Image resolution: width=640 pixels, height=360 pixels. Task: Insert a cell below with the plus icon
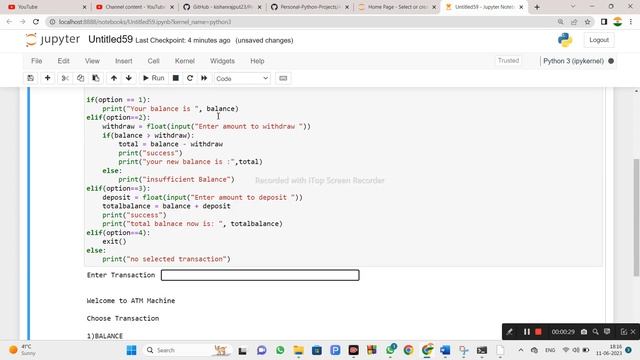click(x=47, y=78)
